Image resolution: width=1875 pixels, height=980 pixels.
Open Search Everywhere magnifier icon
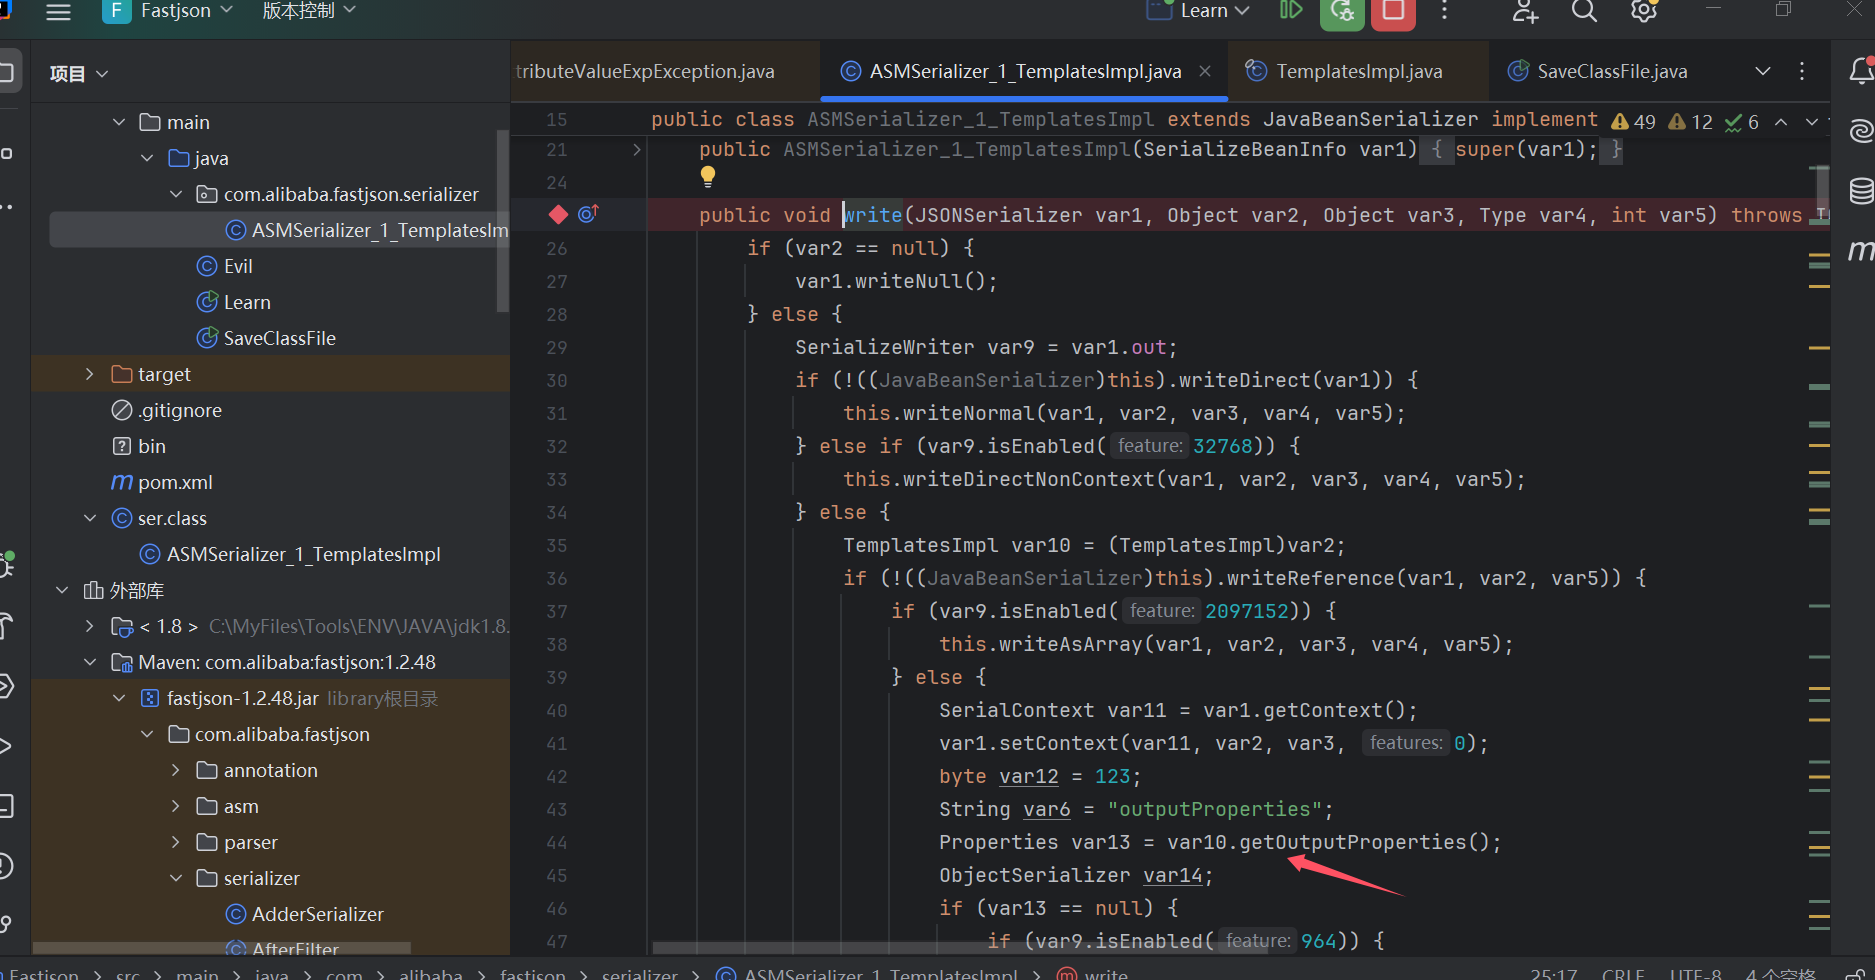click(x=1584, y=11)
